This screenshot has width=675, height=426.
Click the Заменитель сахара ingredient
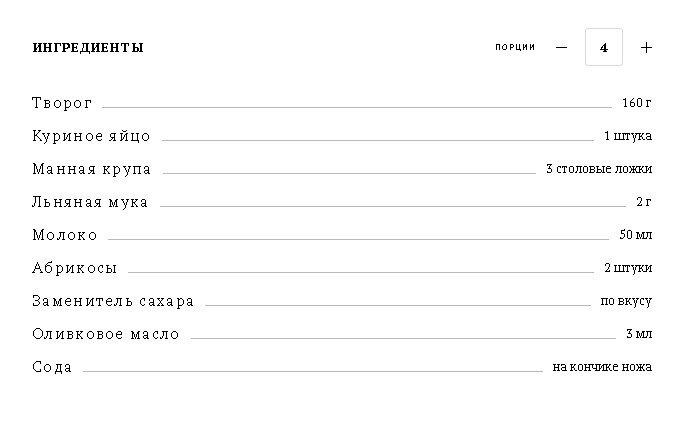113,301
